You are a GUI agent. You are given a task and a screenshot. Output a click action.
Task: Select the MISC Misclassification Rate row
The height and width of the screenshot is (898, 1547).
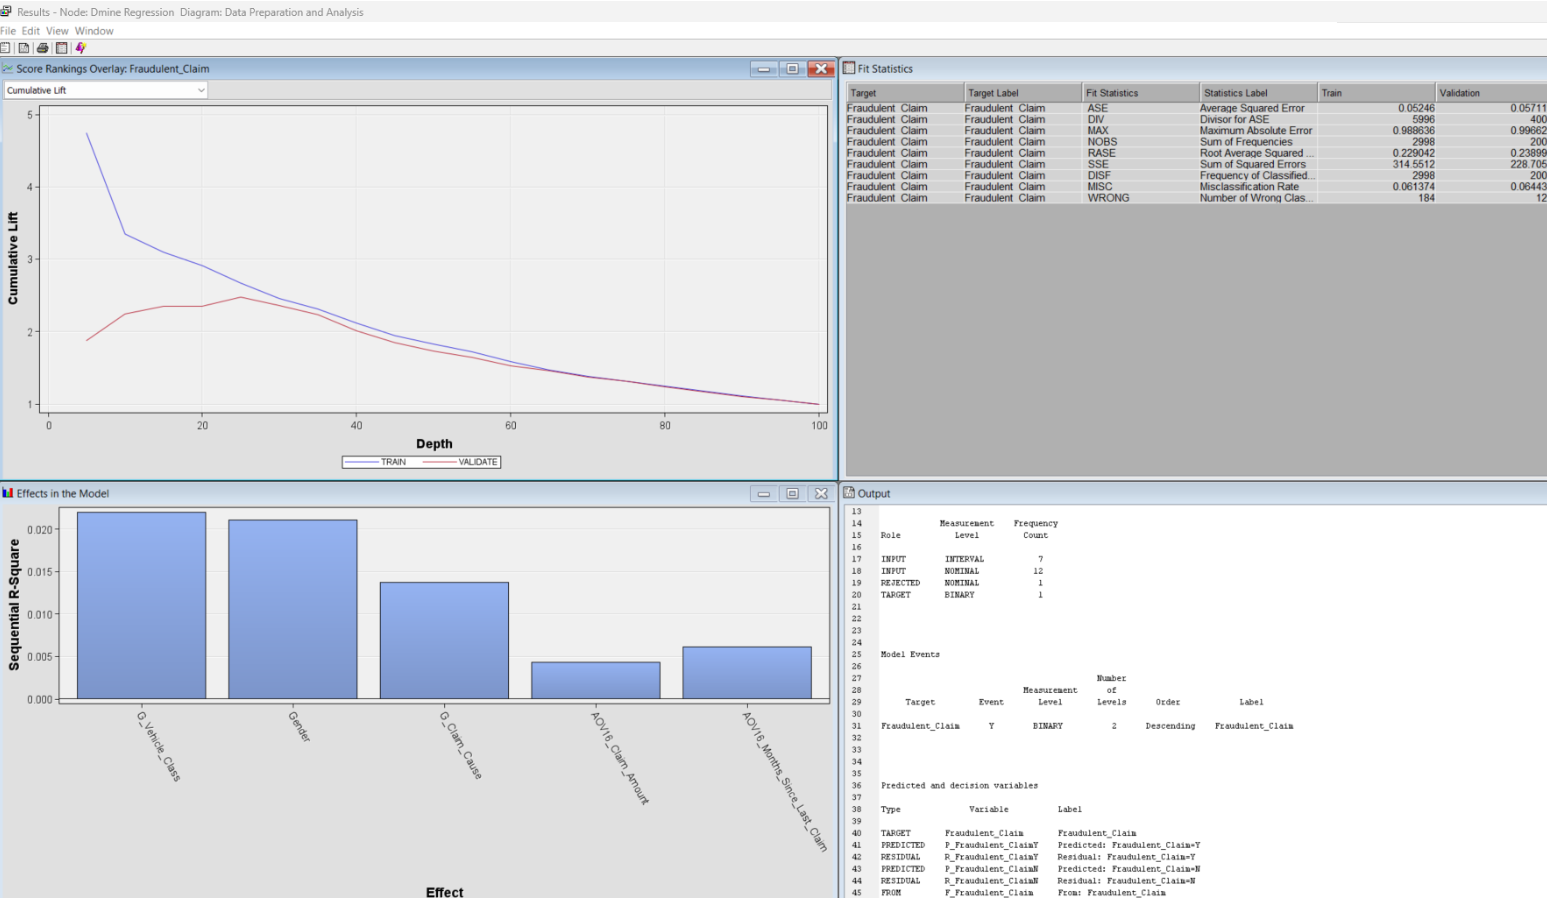click(1196, 187)
